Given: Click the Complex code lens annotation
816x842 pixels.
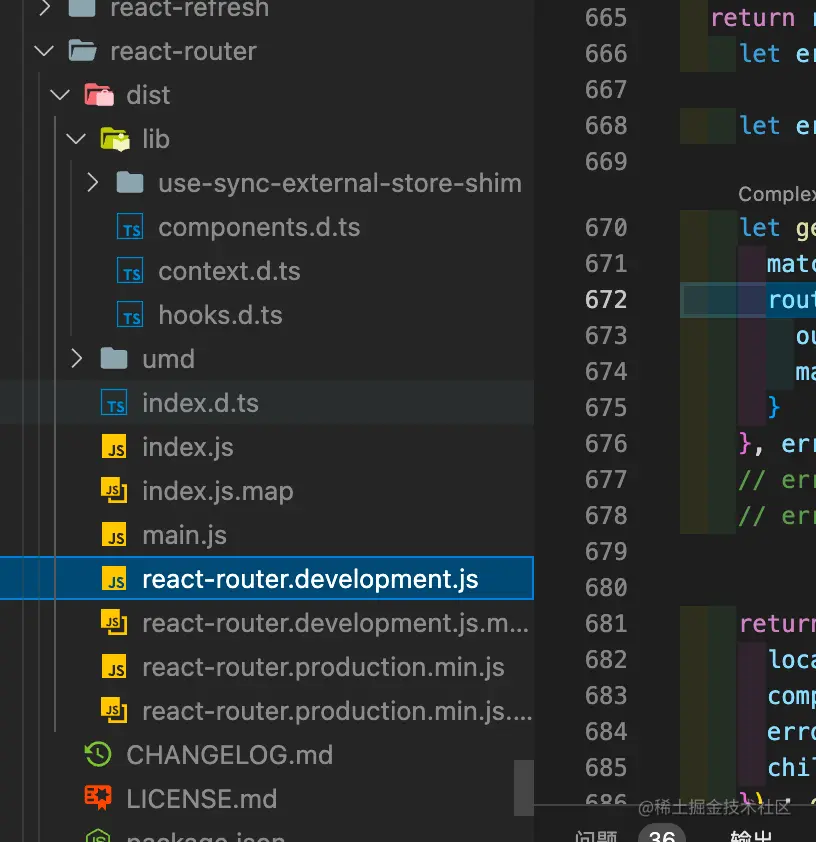Looking at the screenshot, I should click(777, 194).
